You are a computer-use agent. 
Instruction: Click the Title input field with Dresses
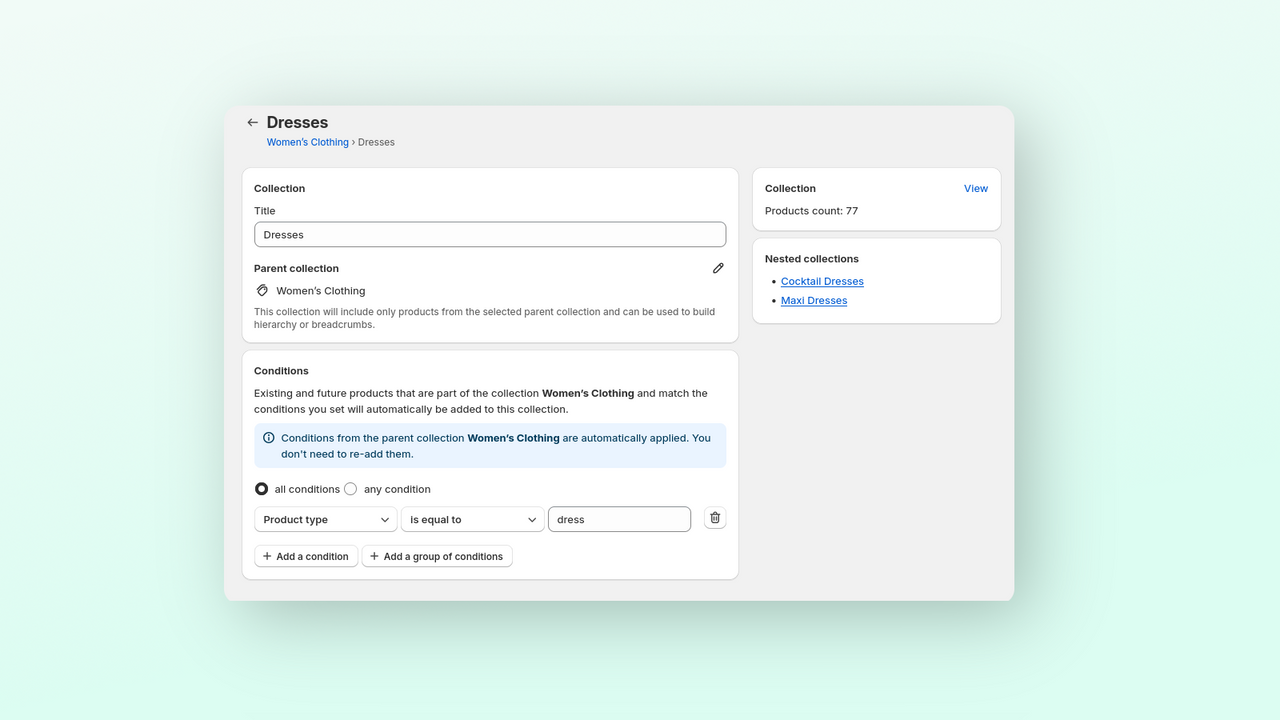tap(490, 235)
